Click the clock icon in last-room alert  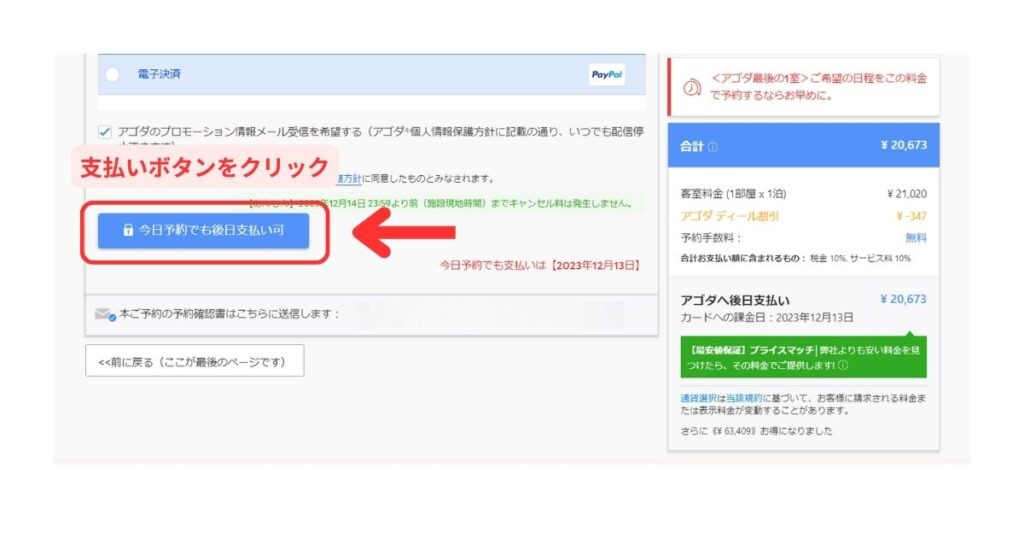point(692,87)
